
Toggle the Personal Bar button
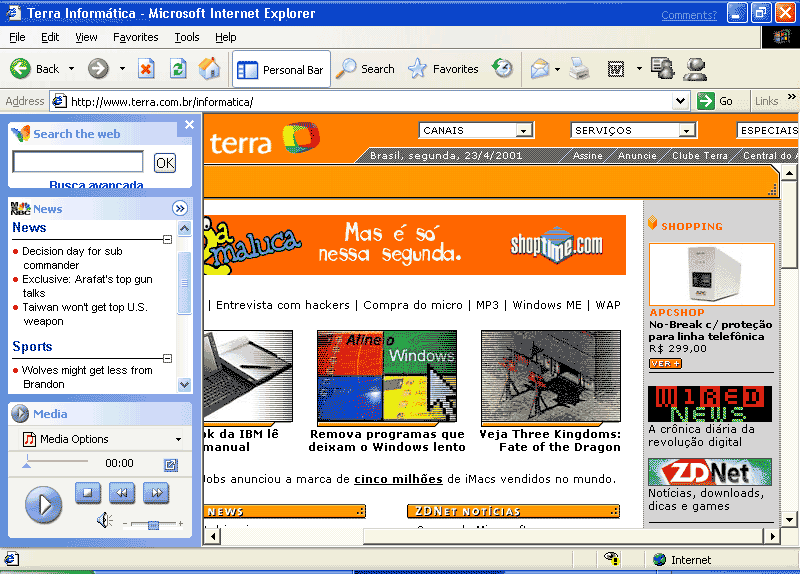(x=281, y=70)
